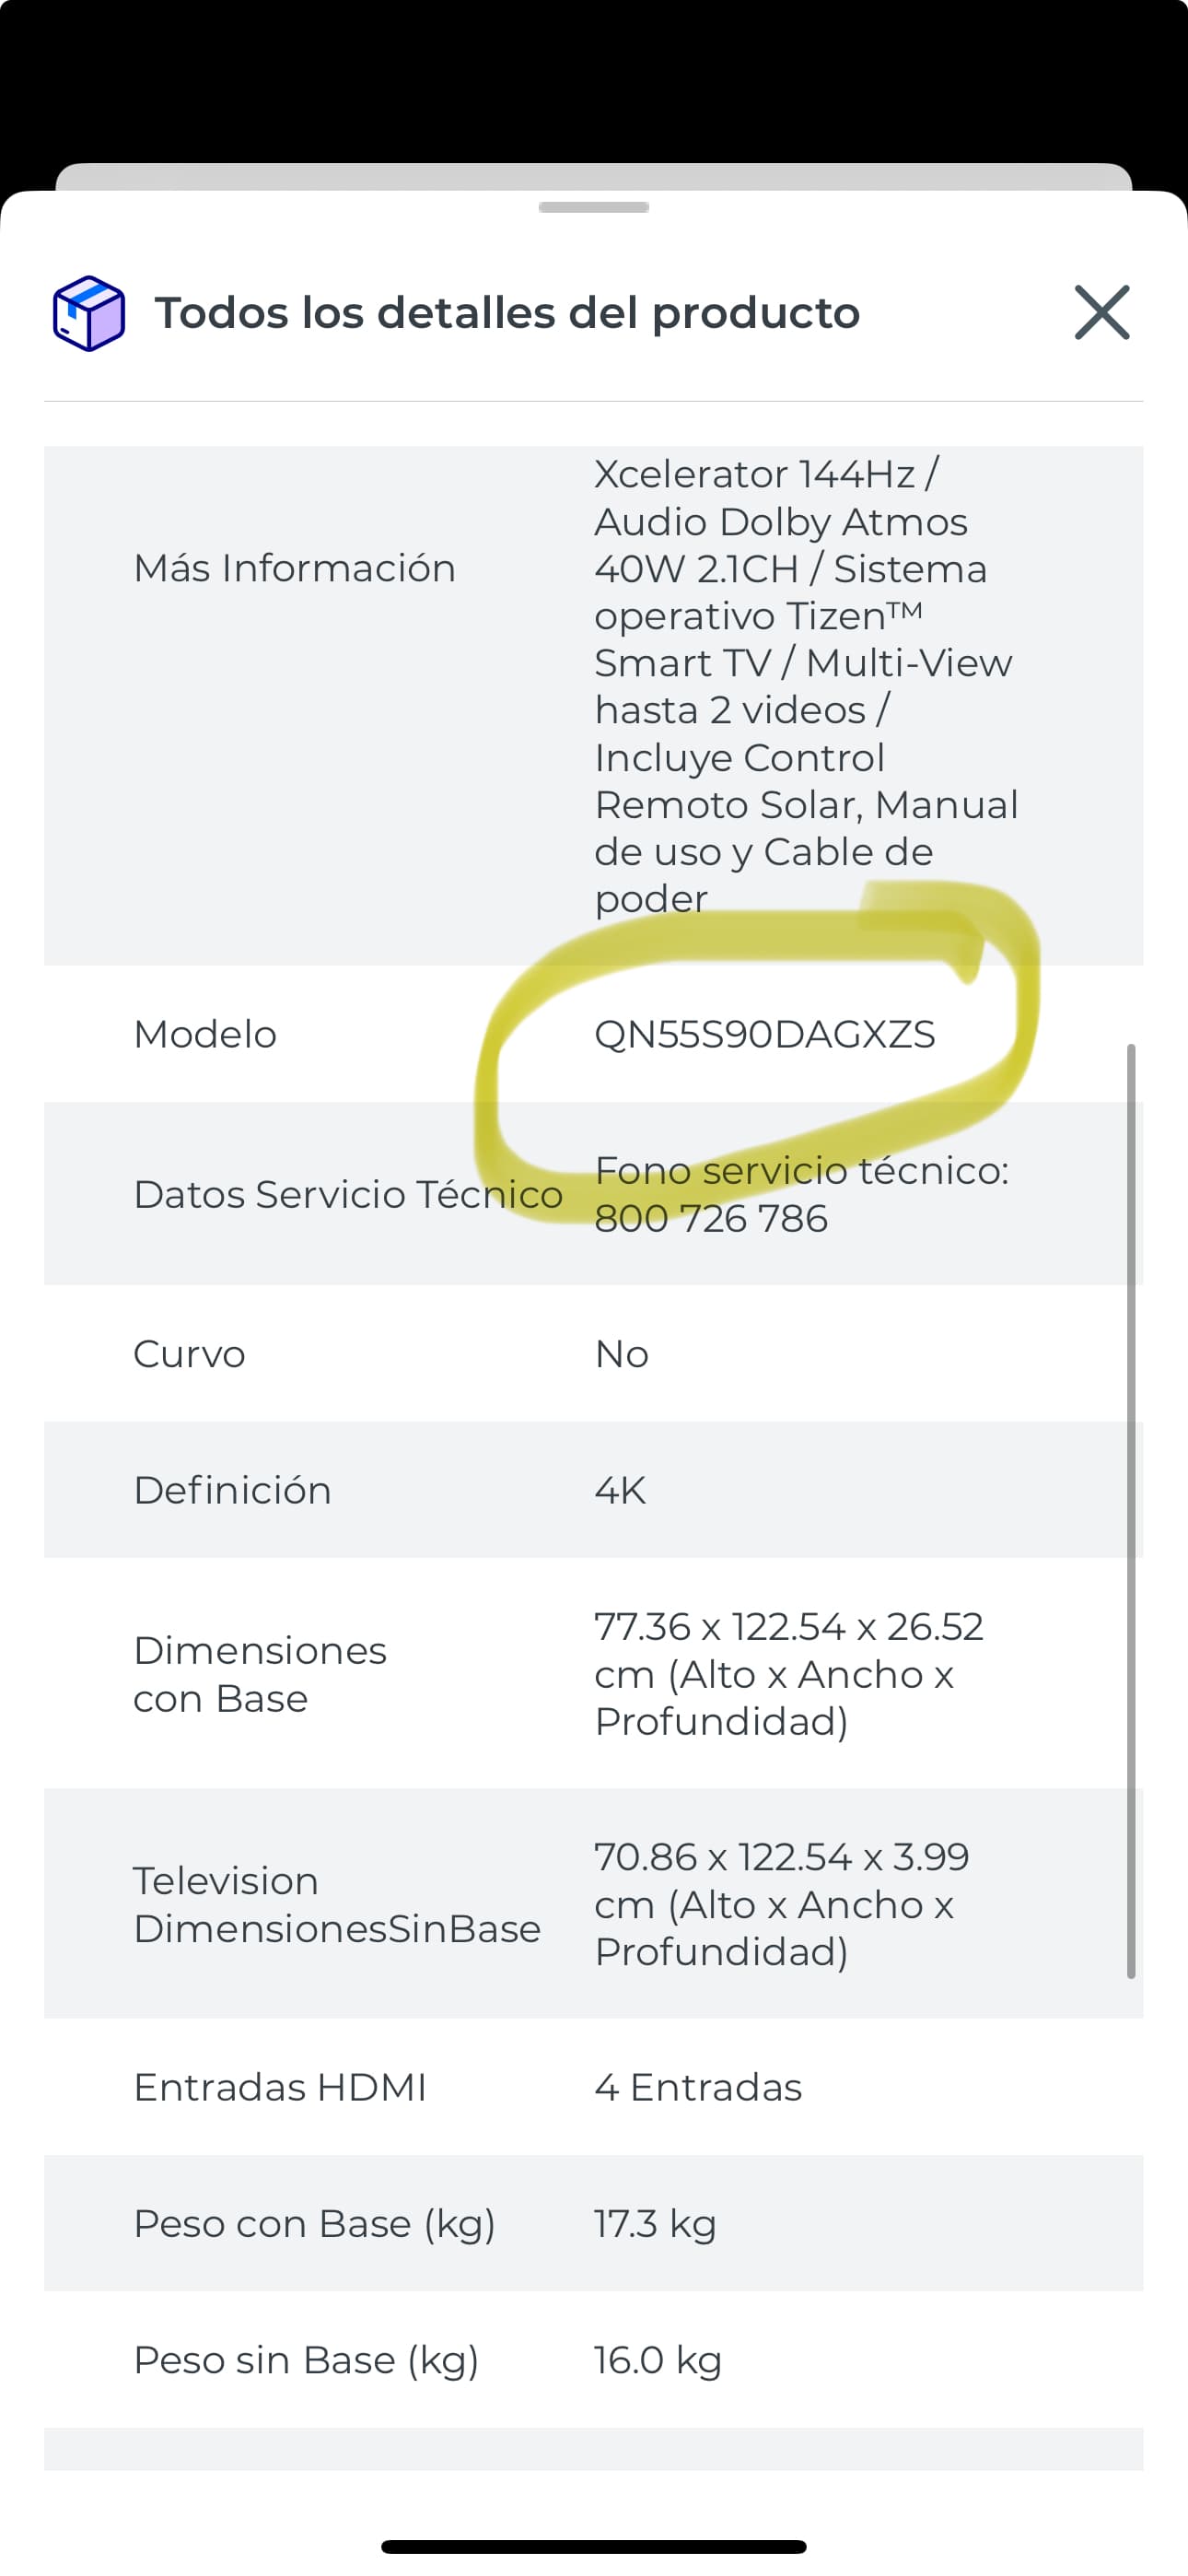The image size is (1188, 2576).
Task: Tap the Definición value 4K
Action: [620, 1490]
